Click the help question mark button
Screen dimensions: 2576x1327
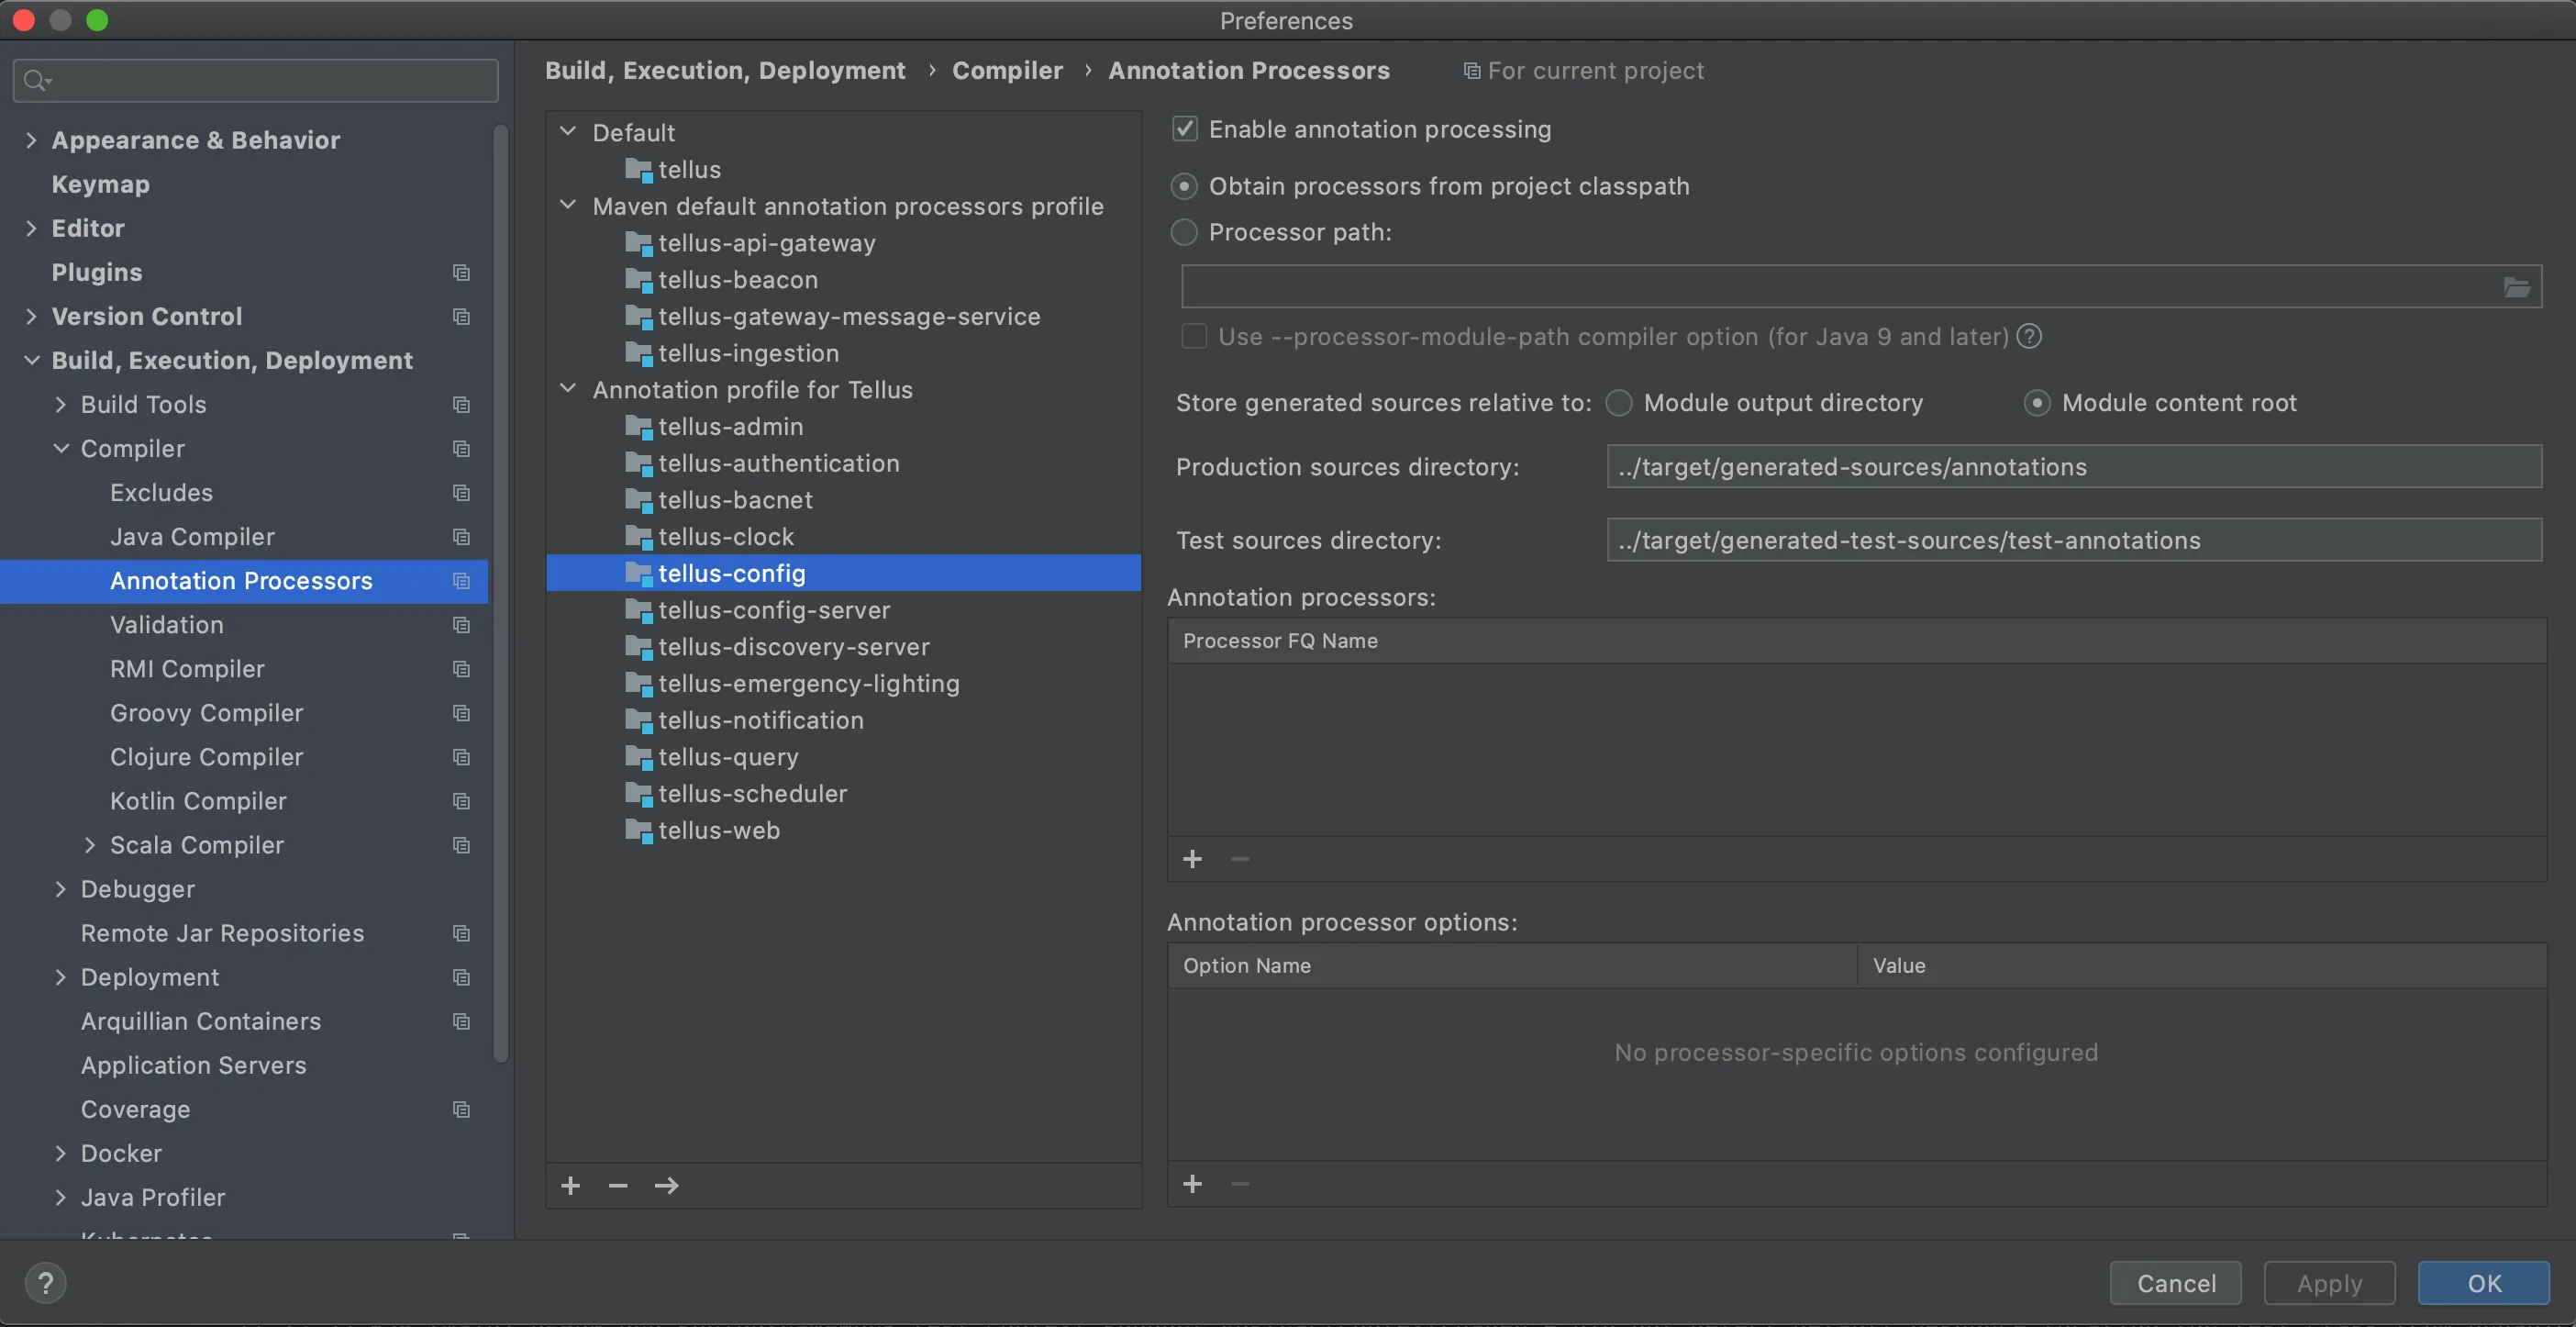point(46,1283)
